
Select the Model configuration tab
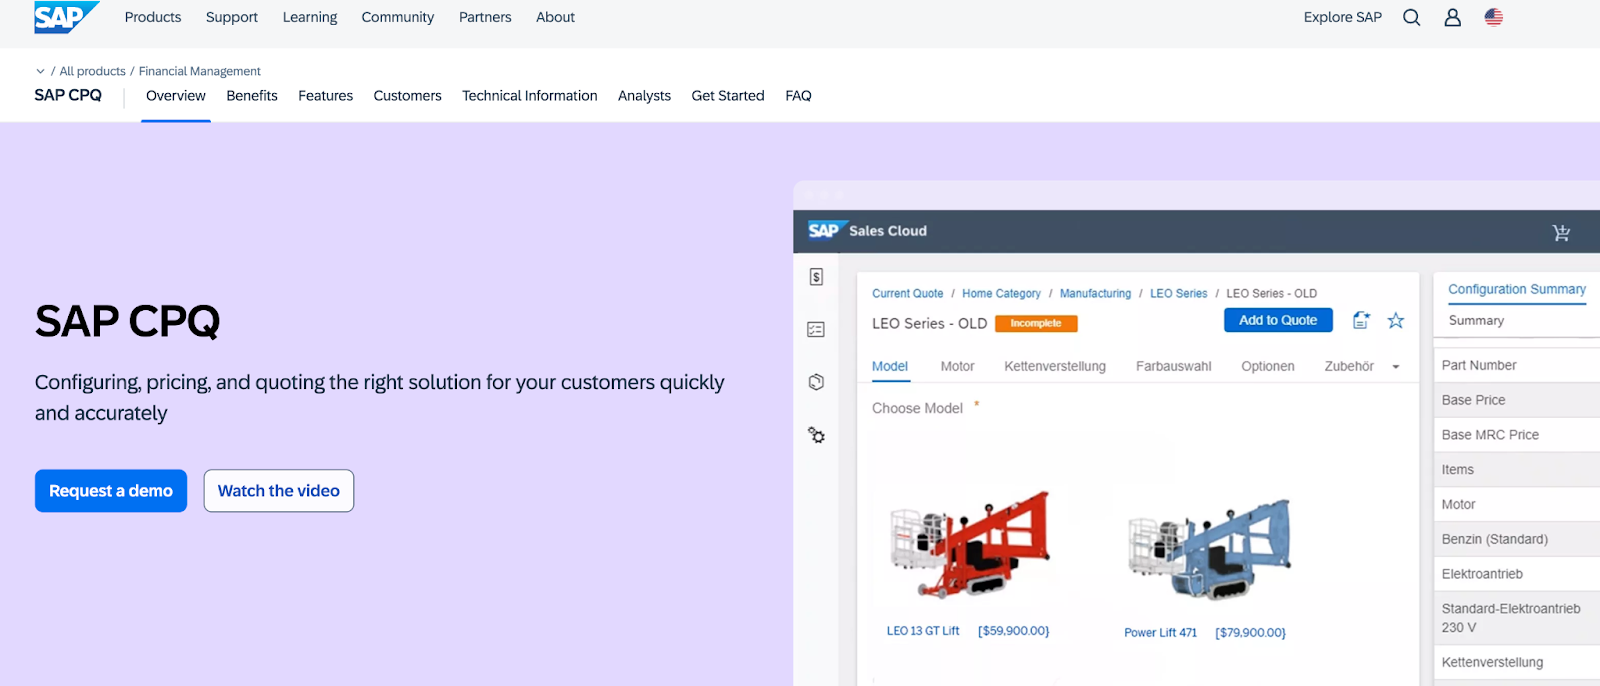point(890,367)
